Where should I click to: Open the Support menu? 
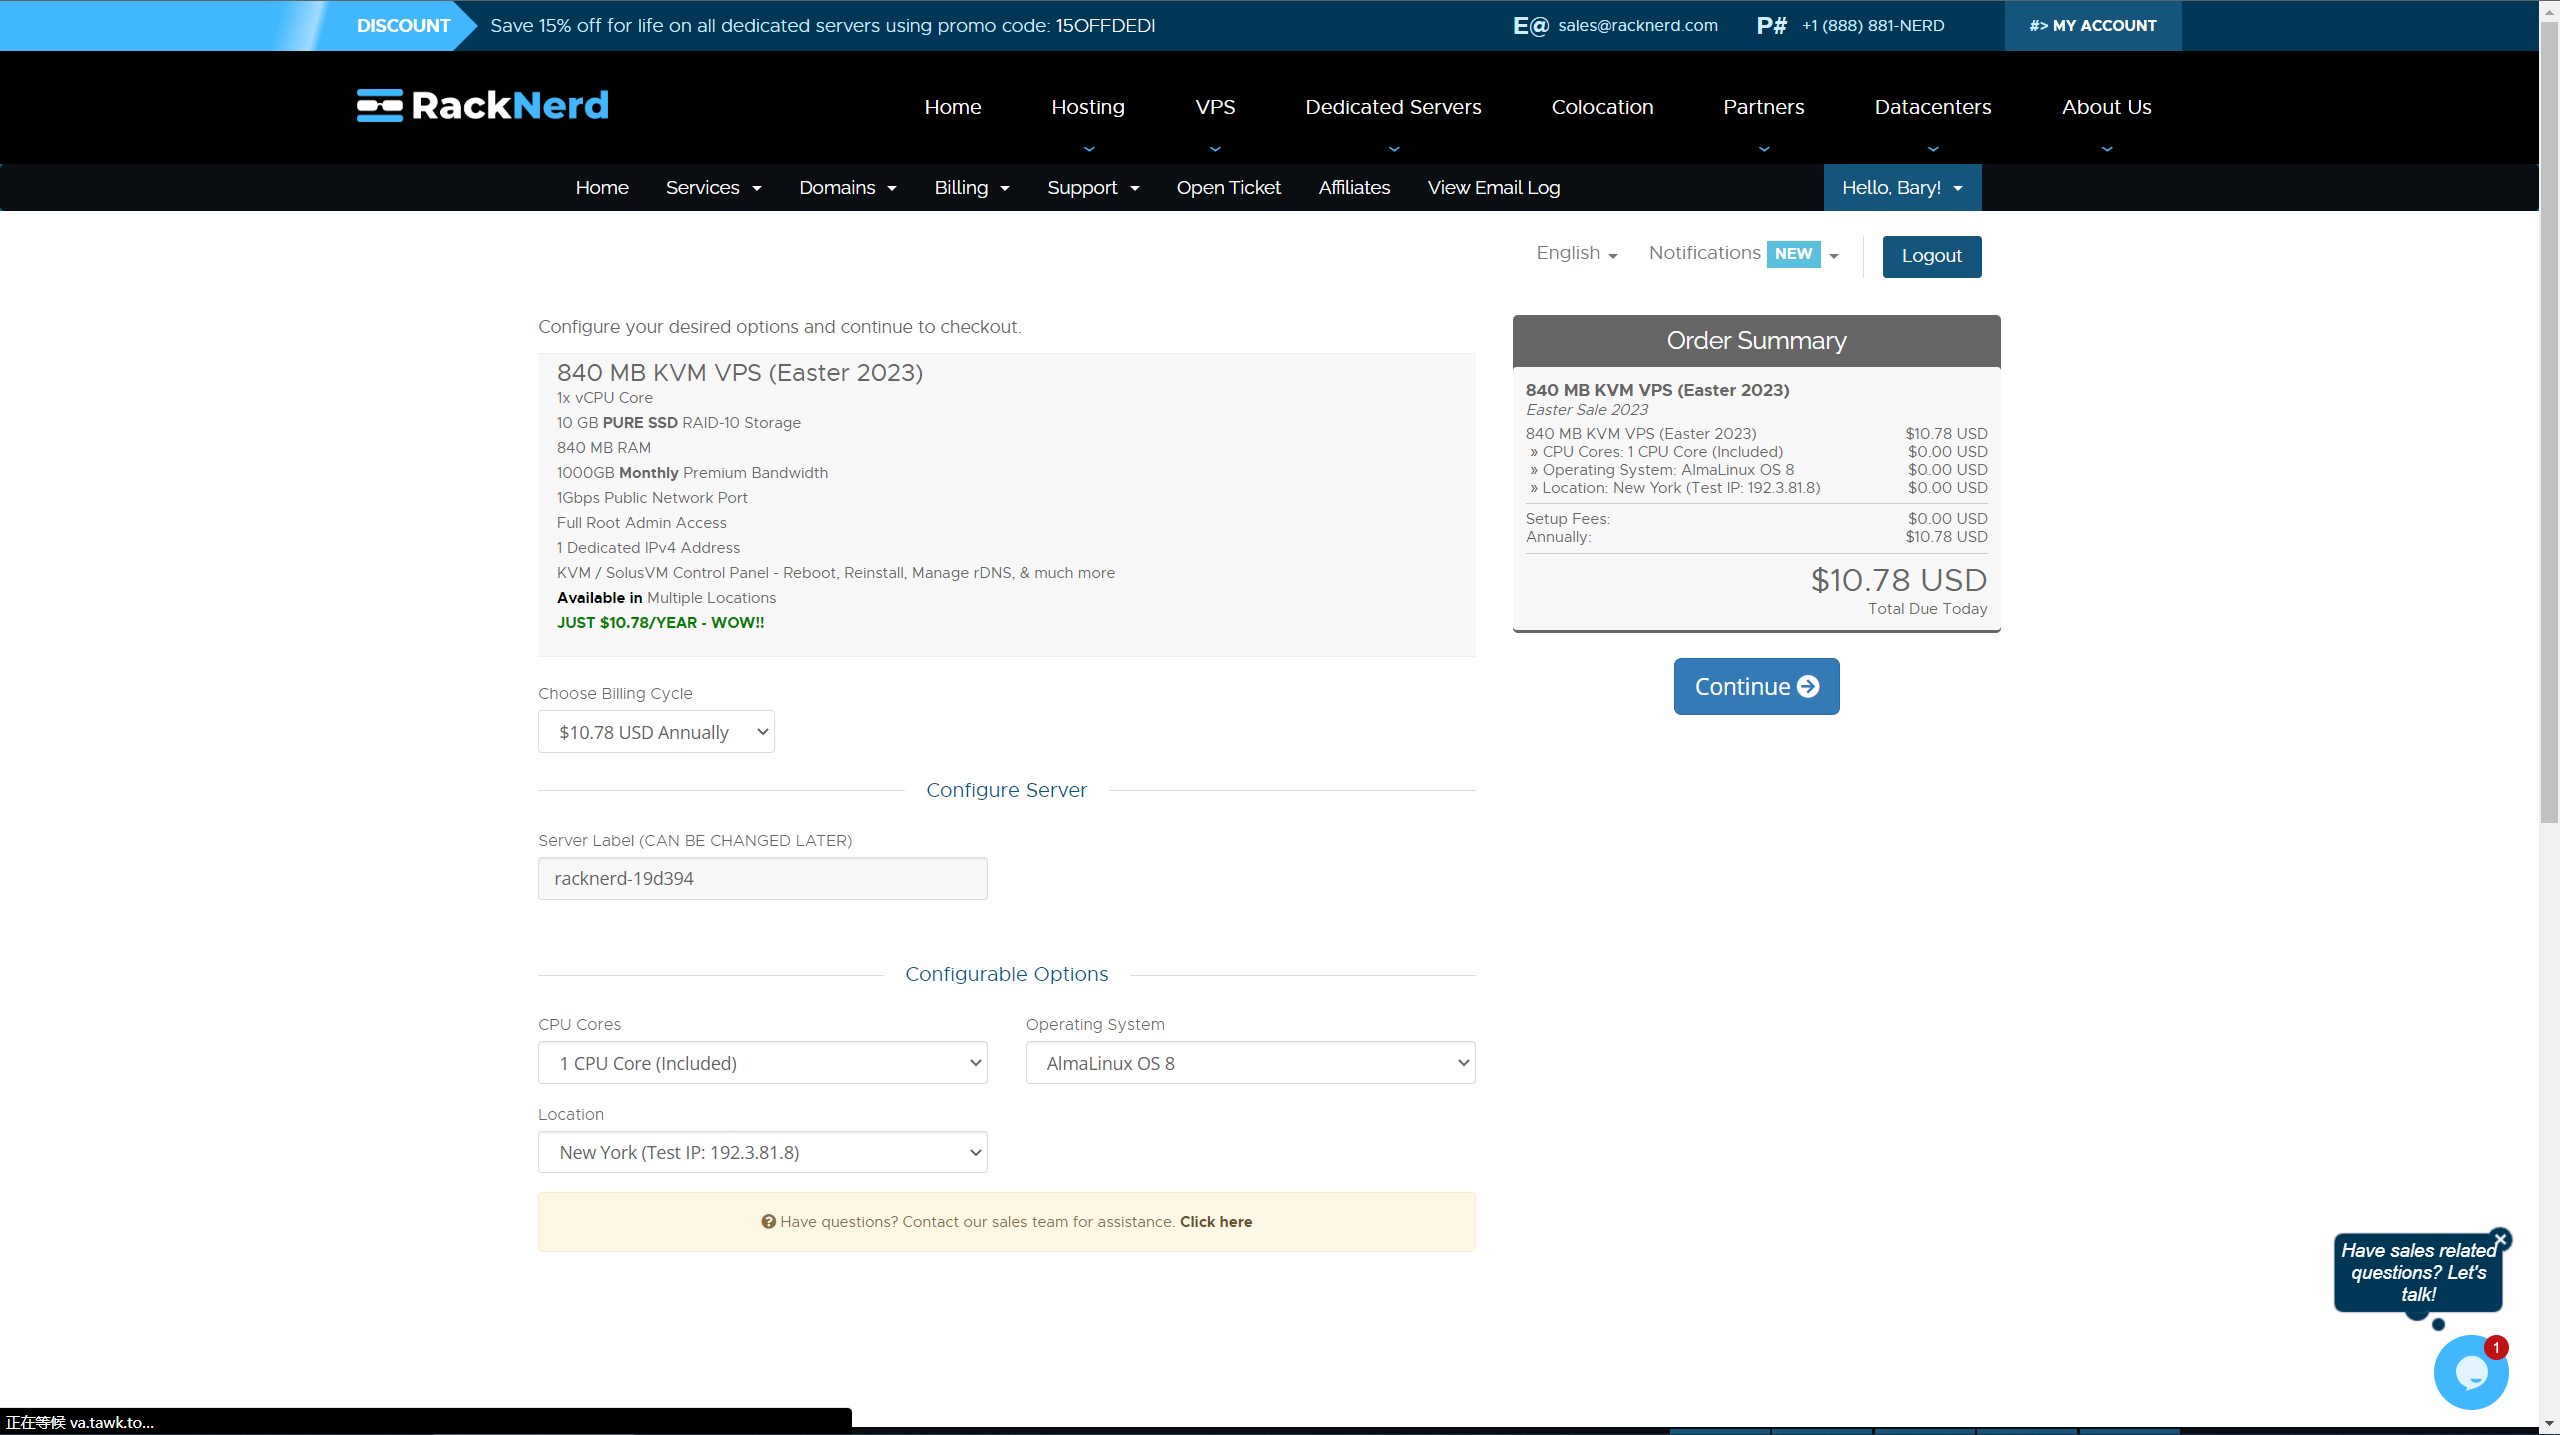pyautogui.click(x=1094, y=188)
